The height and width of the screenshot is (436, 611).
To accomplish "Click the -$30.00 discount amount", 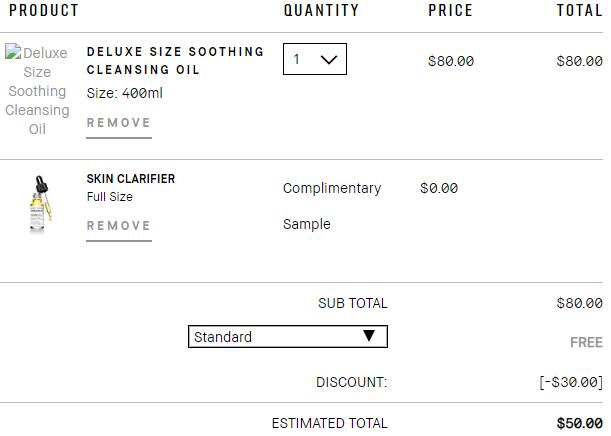I will [571, 382].
